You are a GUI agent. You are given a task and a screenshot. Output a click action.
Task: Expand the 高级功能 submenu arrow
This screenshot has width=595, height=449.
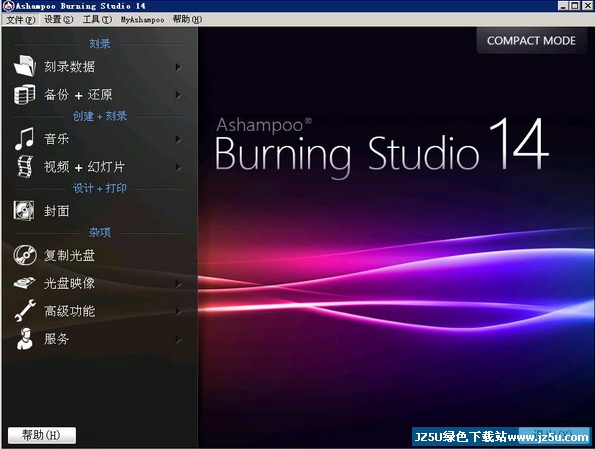coord(178,312)
